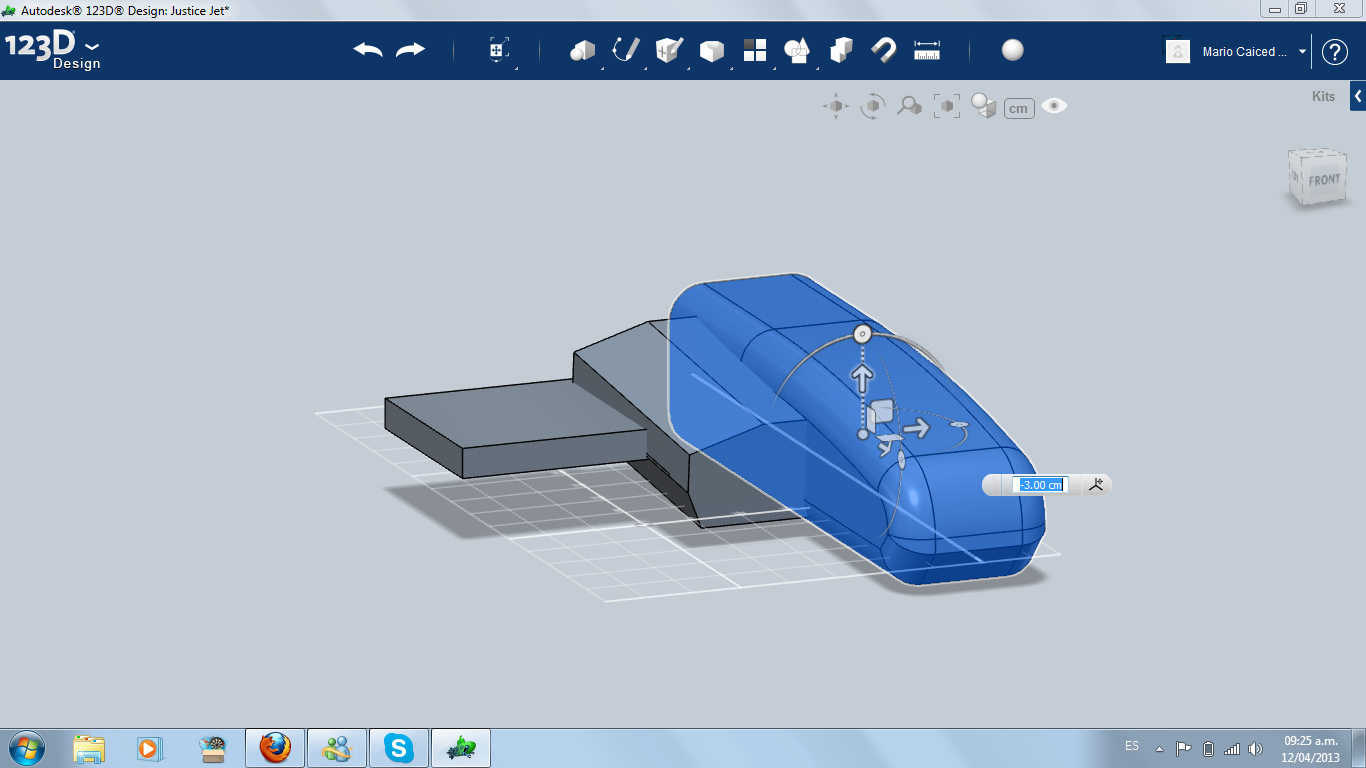Open the Sketch tool menu
Viewport: 1366px width, 768px height.
pos(626,50)
